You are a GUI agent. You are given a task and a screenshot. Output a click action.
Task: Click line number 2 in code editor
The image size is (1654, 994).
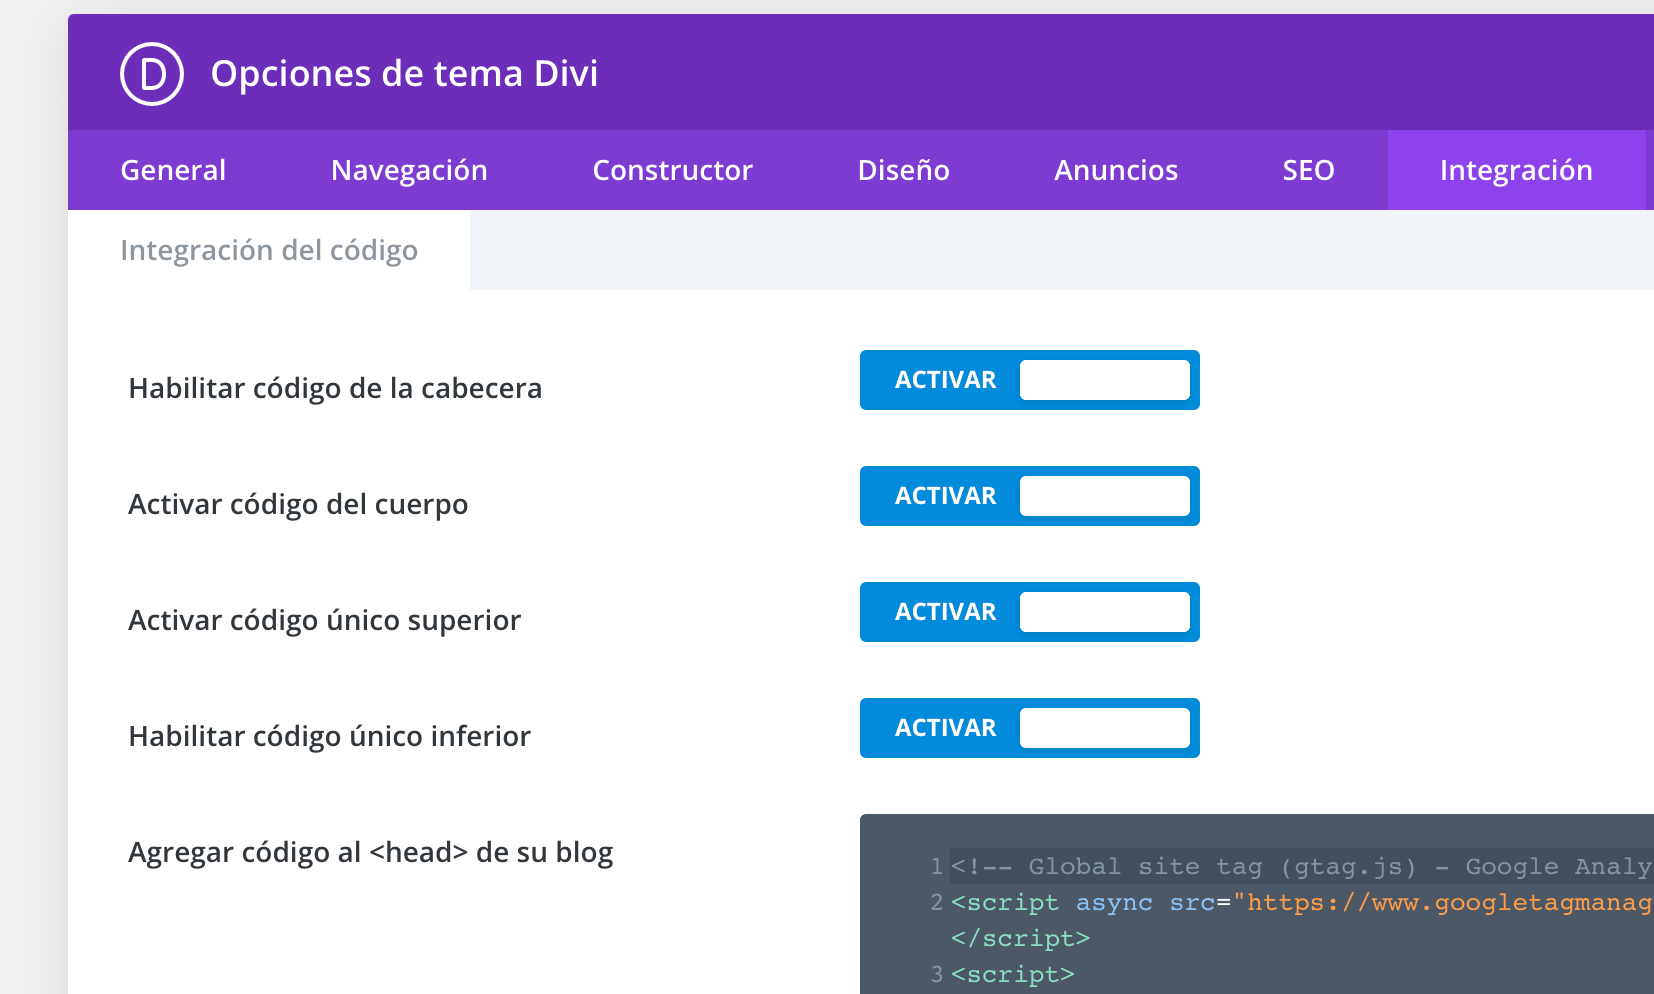(936, 903)
